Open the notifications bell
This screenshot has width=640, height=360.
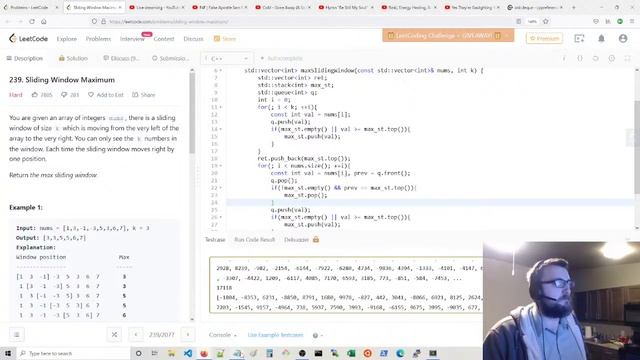[601, 38]
